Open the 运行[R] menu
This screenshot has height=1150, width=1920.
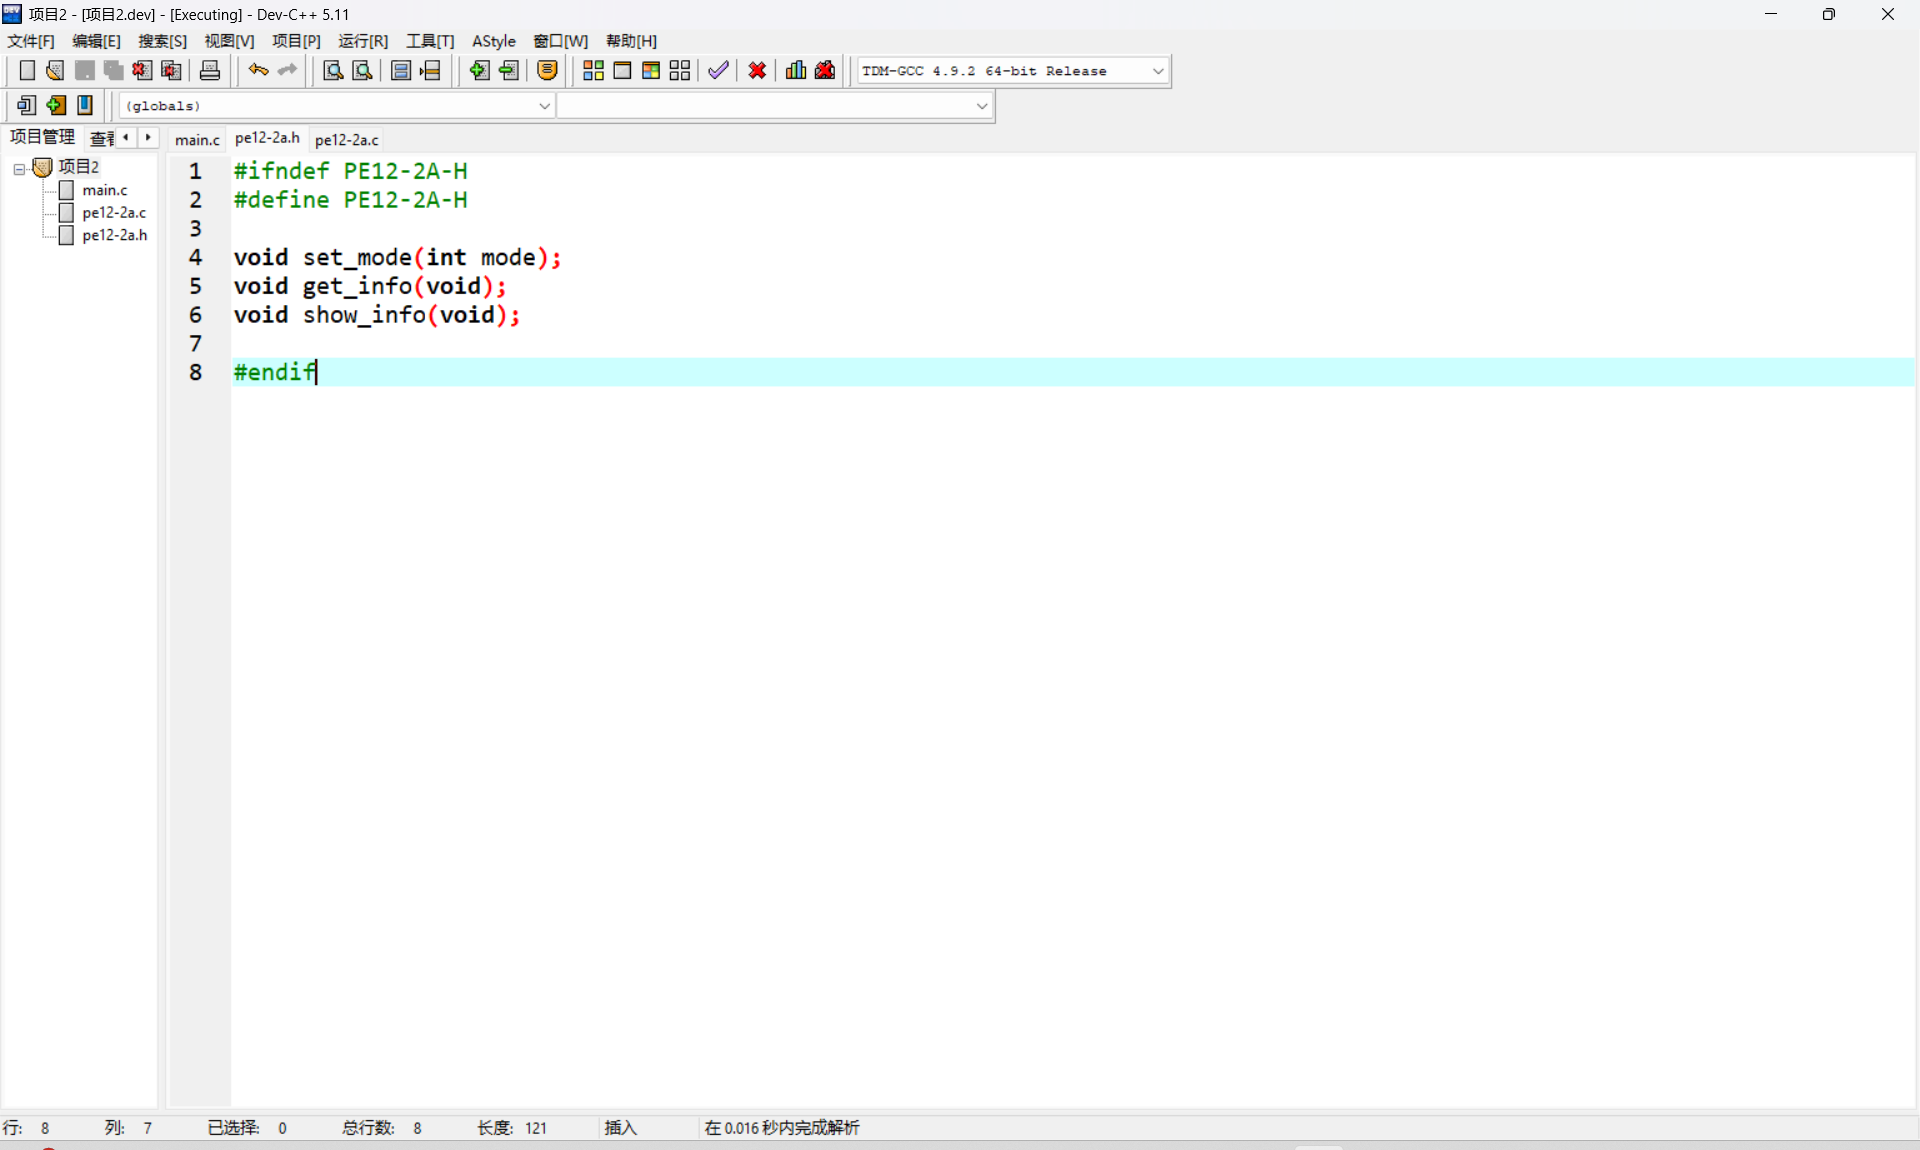[x=363, y=41]
